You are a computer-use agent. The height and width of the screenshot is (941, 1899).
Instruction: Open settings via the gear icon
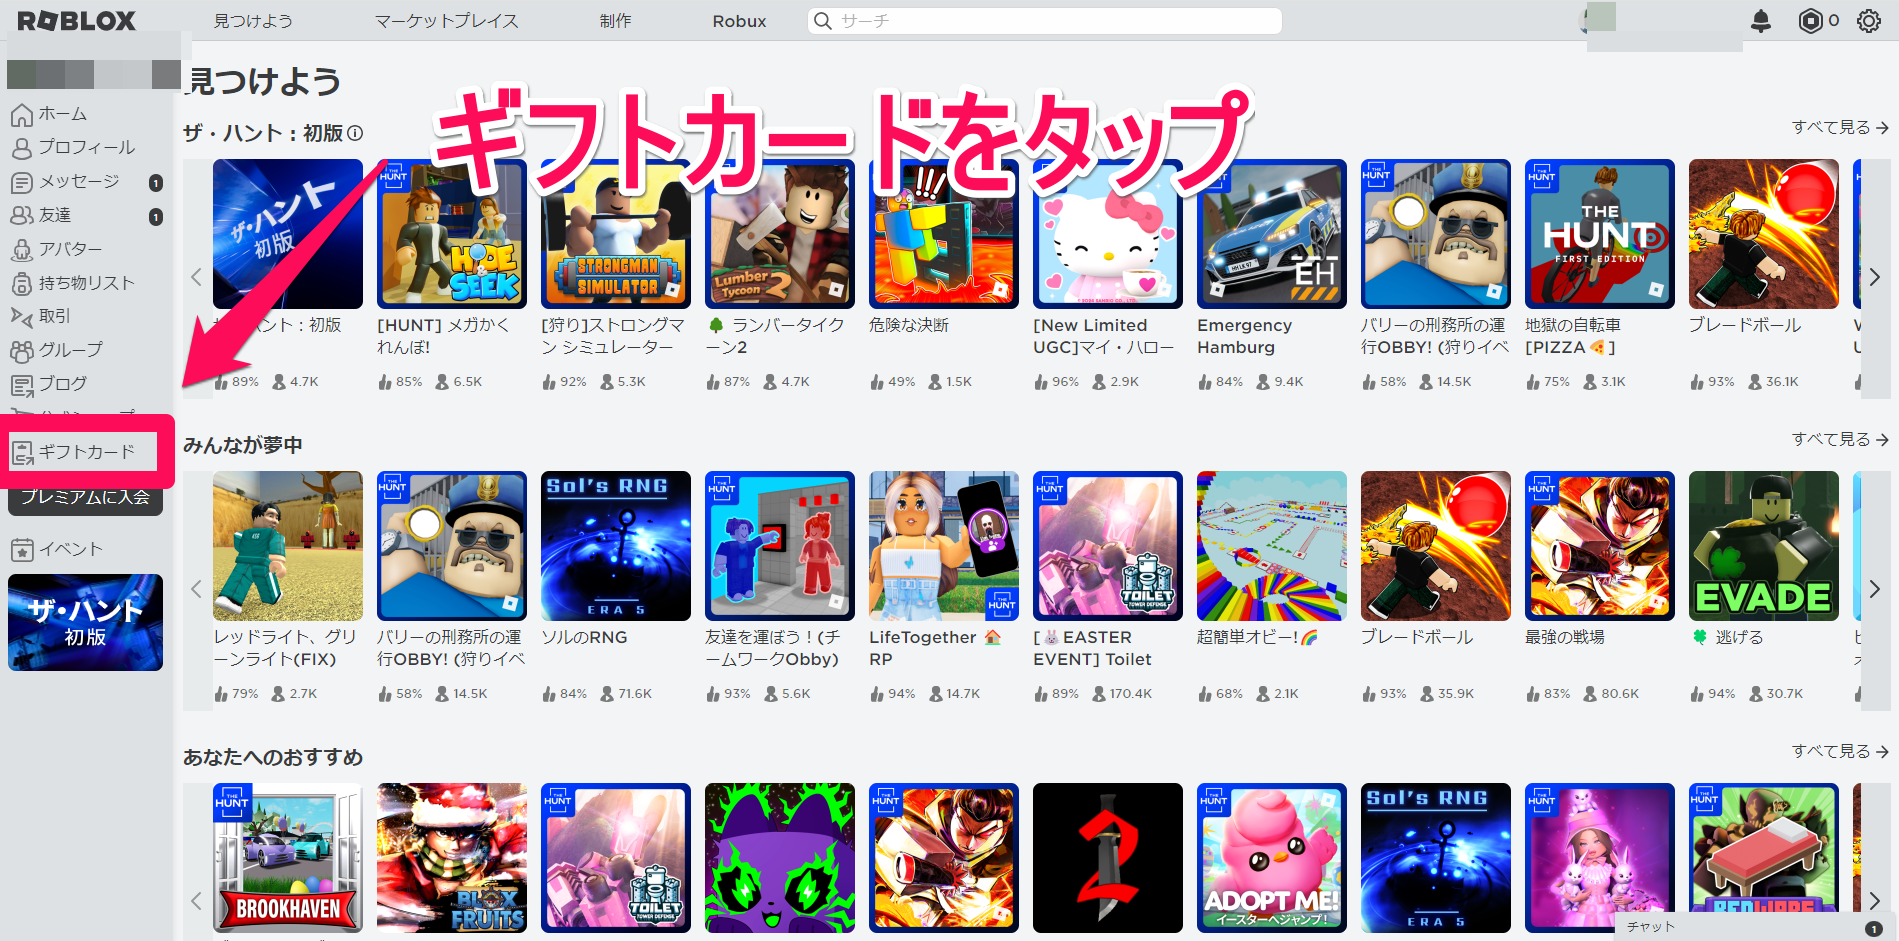coord(1868,20)
